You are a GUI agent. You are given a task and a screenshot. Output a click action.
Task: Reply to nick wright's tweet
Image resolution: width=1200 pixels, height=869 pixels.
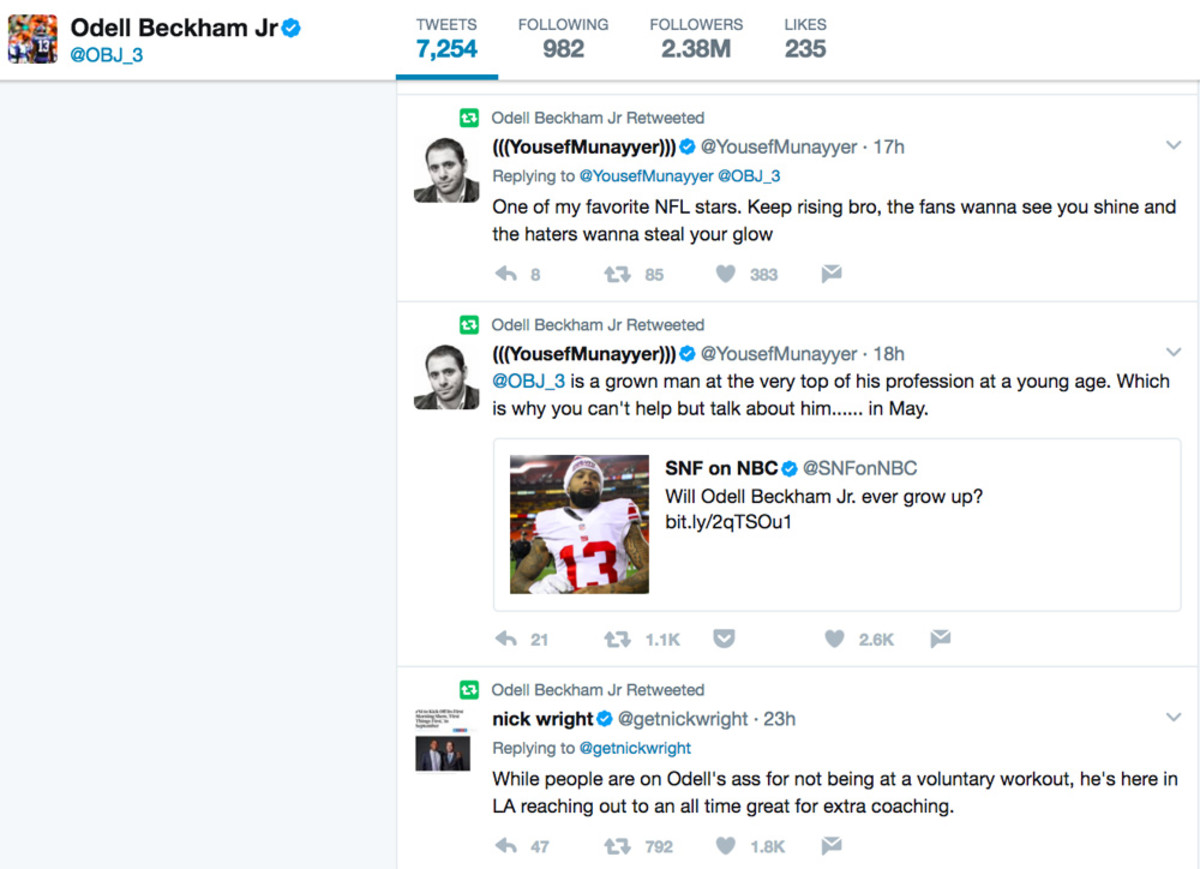tap(506, 846)
